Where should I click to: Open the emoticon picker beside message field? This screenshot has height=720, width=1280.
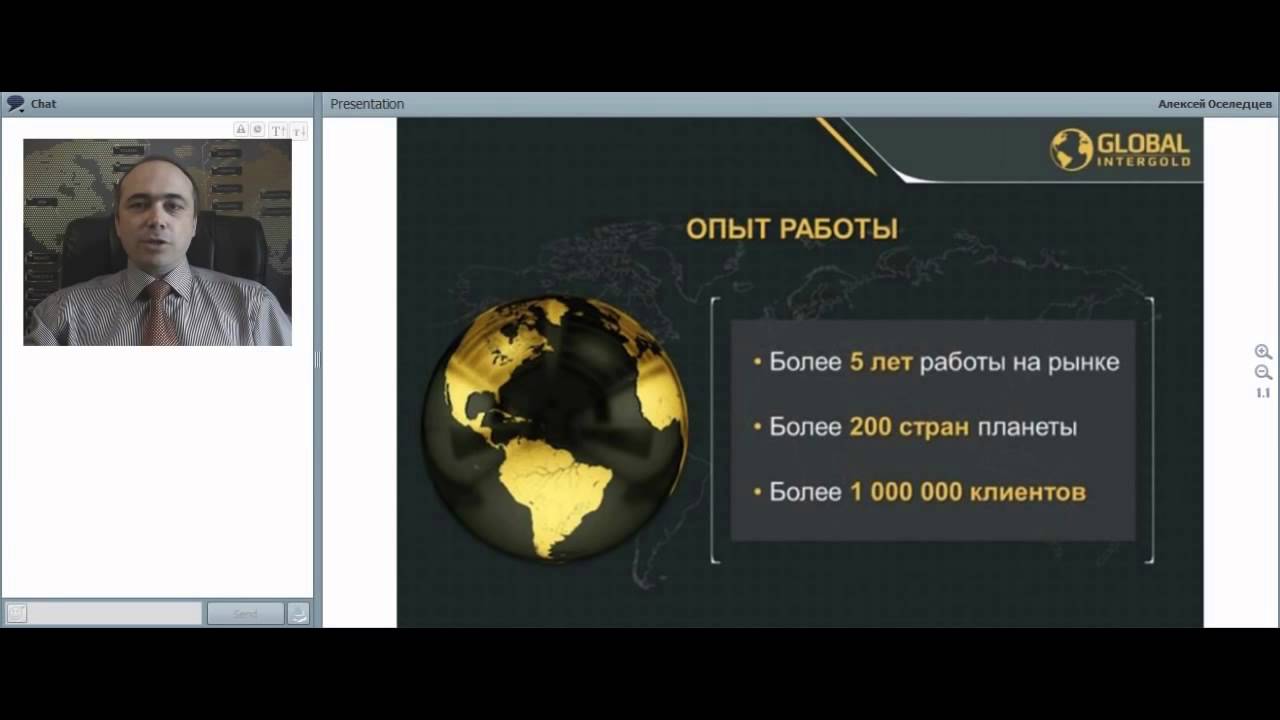point(17,614)
